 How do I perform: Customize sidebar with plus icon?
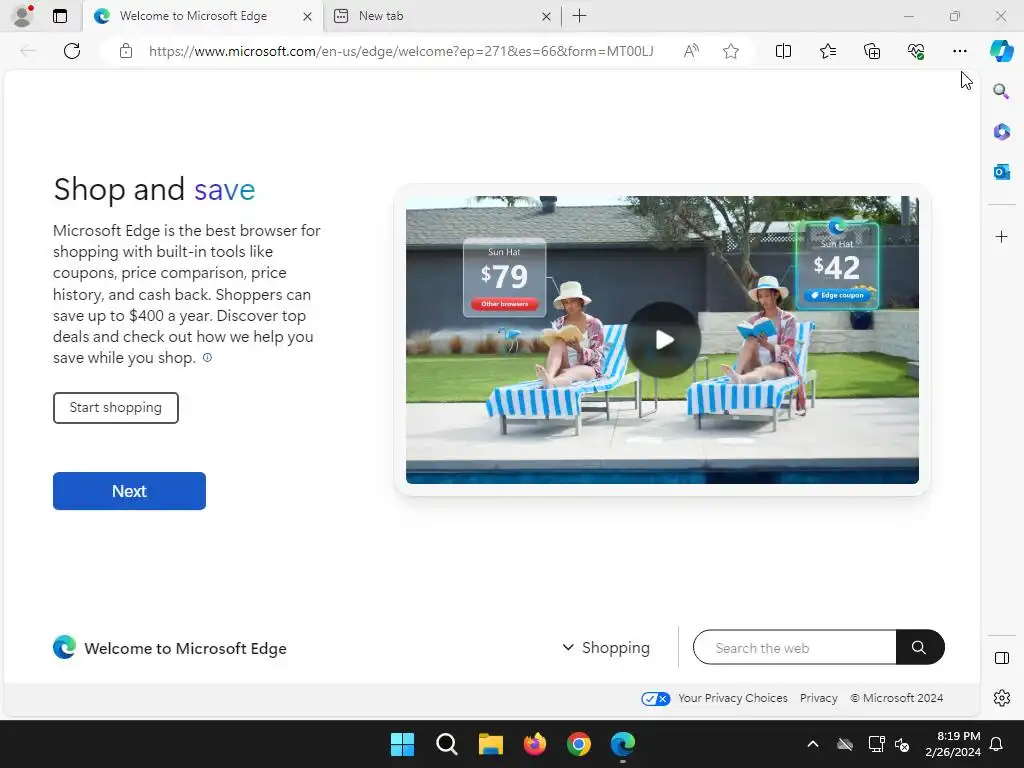[x=1001, y=236]
